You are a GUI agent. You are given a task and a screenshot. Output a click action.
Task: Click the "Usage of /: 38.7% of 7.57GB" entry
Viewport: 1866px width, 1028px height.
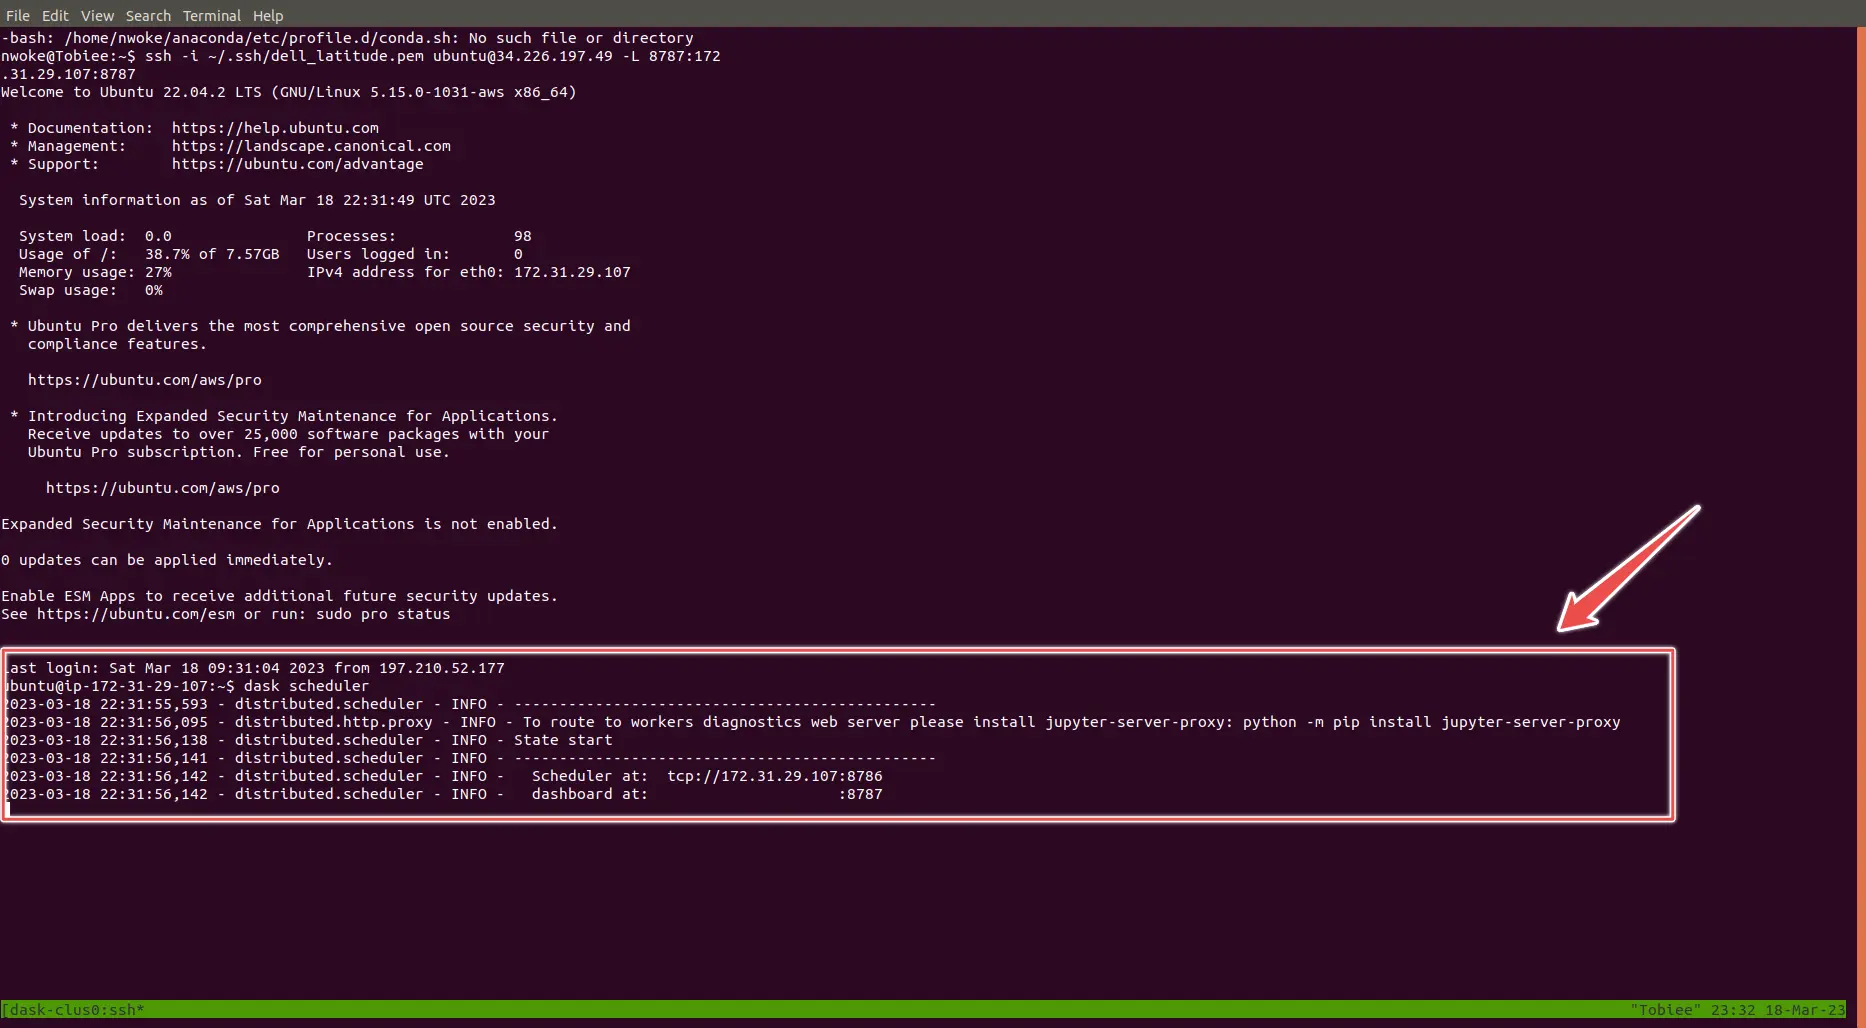149,254
